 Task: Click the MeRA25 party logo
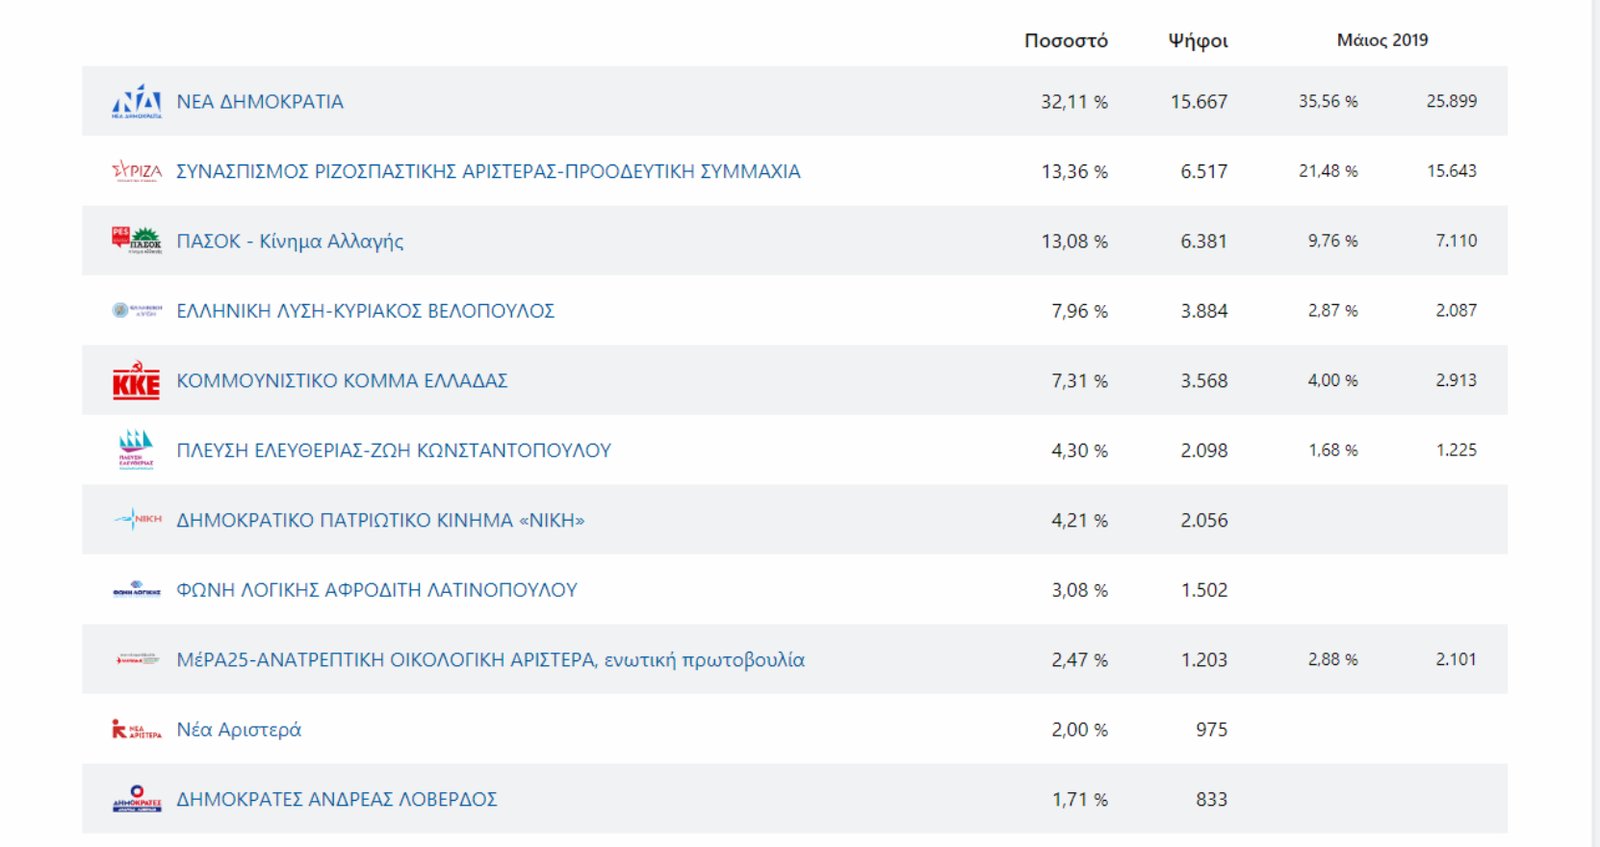point(136,660)
